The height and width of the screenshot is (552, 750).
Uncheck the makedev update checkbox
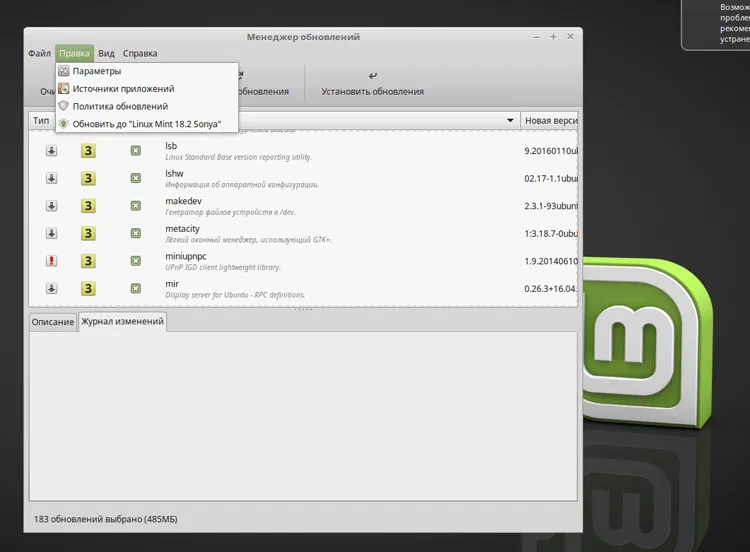136,206
